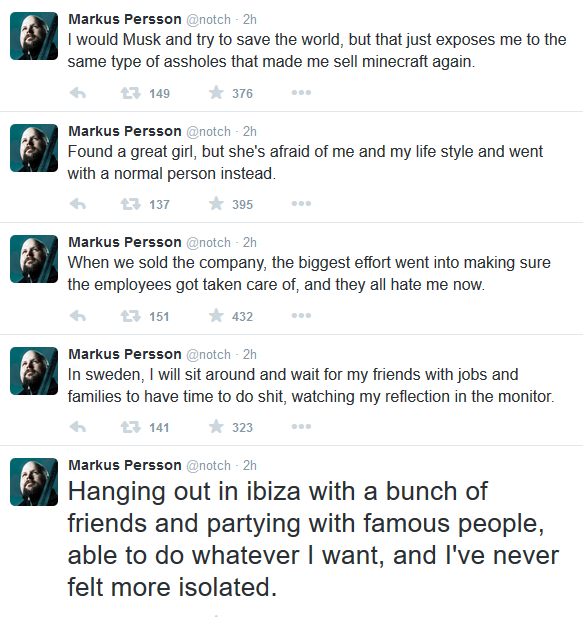583x617 pixels.
Task: Reply to the 'I would Musk' tweet
Action: tap(77, 93)
